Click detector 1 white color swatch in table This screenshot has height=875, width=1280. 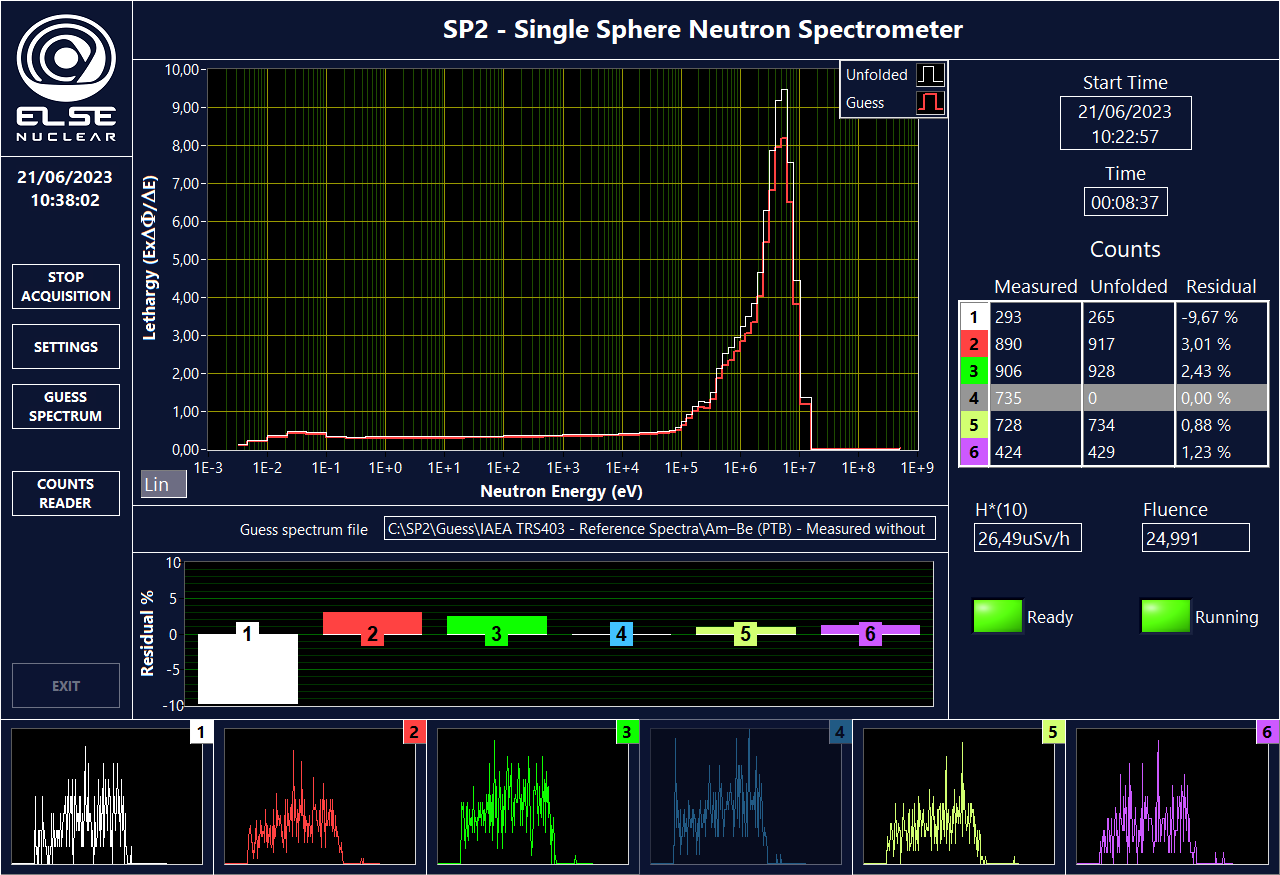(x=974, y=317)
